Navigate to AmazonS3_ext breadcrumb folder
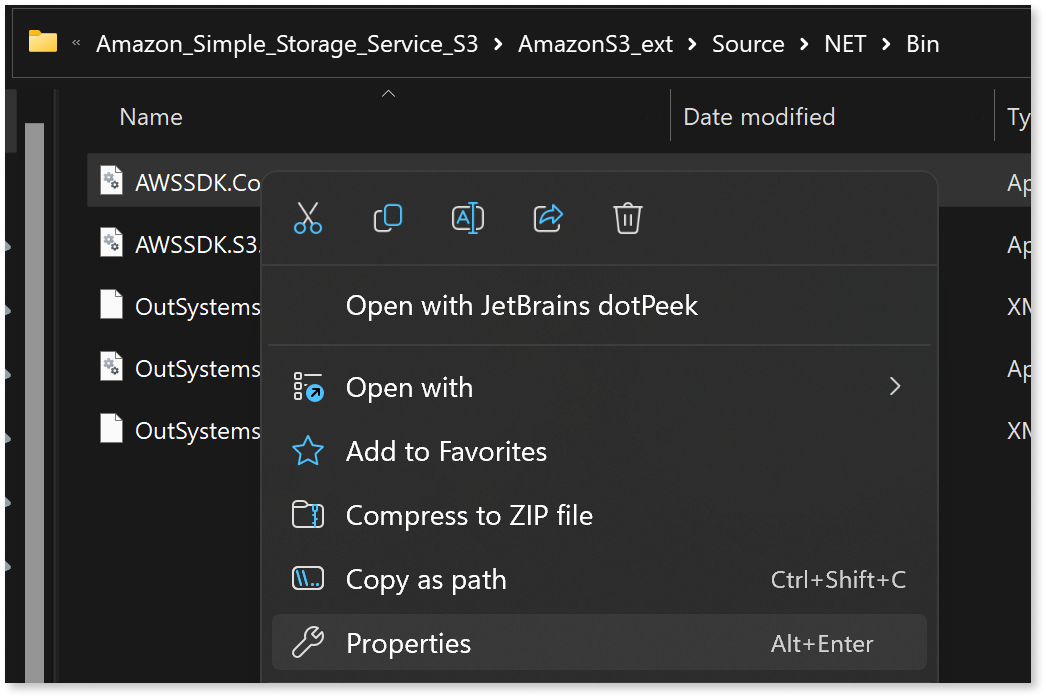This screenshot has width=1046, height=698. (595, 44)
